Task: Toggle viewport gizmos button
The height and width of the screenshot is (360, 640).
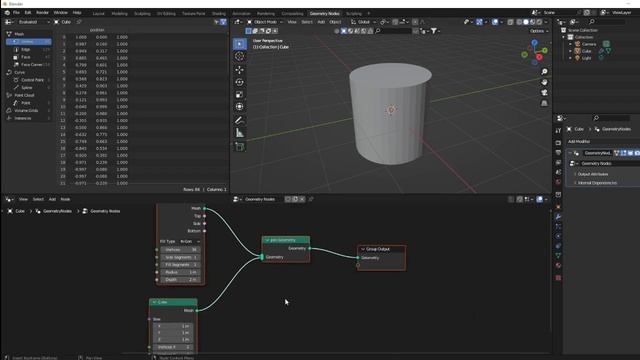Action: [480, 22]
